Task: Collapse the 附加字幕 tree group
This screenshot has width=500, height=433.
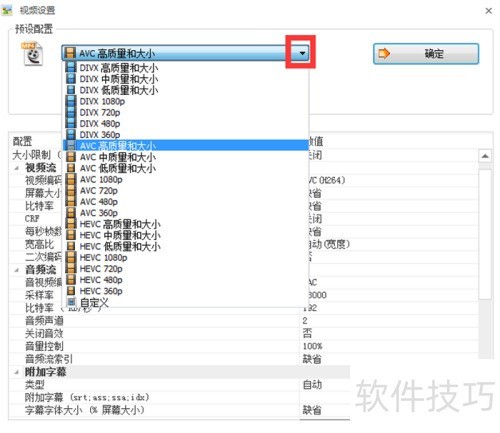Action: (x=16, y=372)
